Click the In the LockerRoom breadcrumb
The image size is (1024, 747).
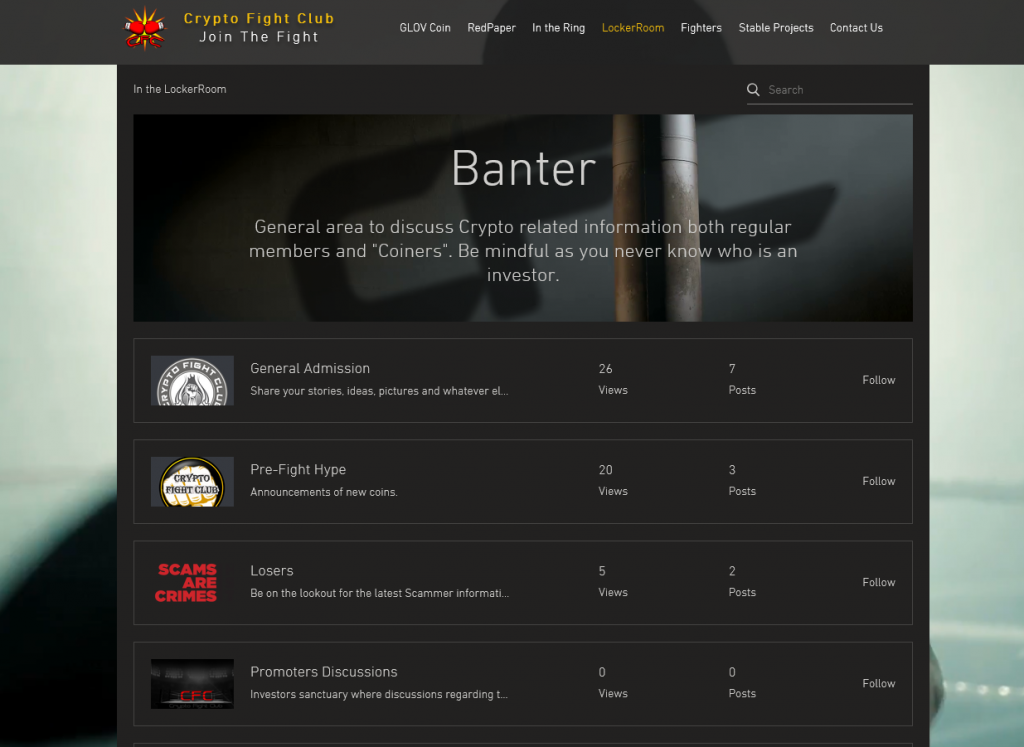pos(180,89)
